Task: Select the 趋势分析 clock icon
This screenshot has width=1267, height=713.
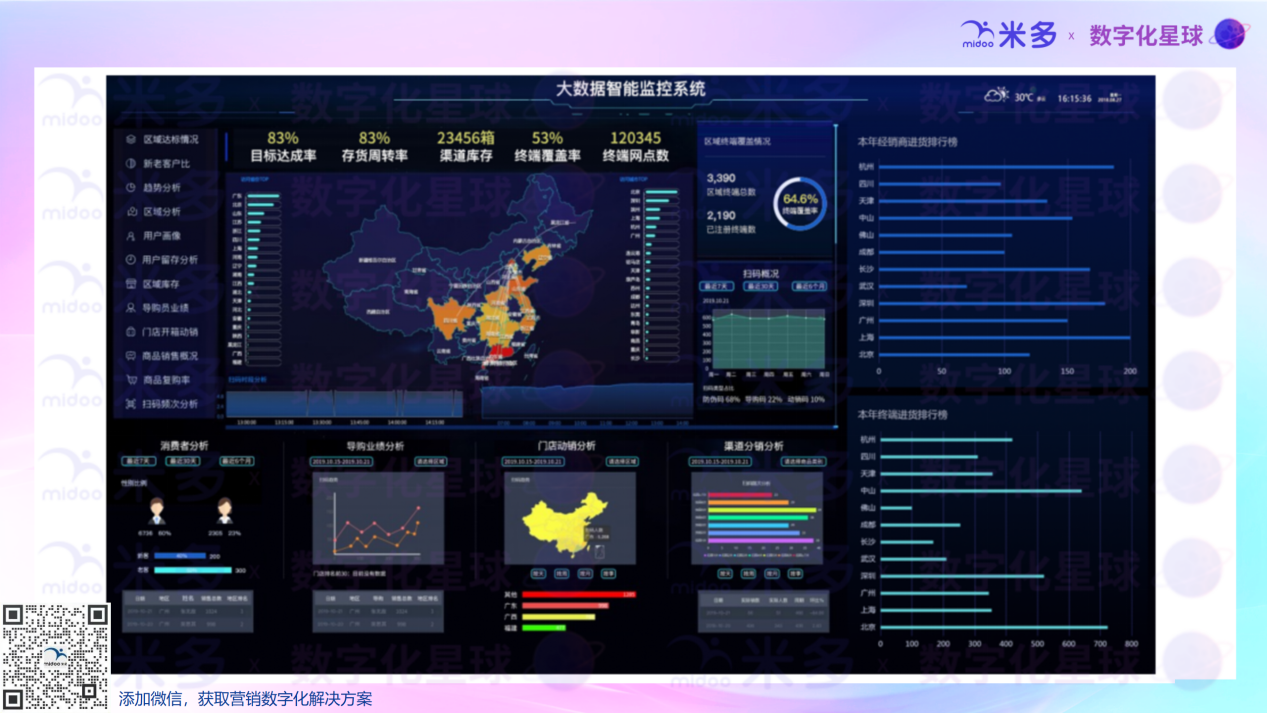Action: point(131,188)
